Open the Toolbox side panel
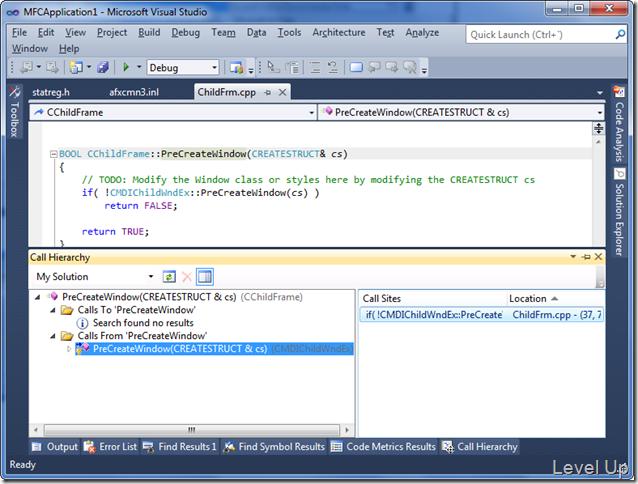 [x=14, y=112]
